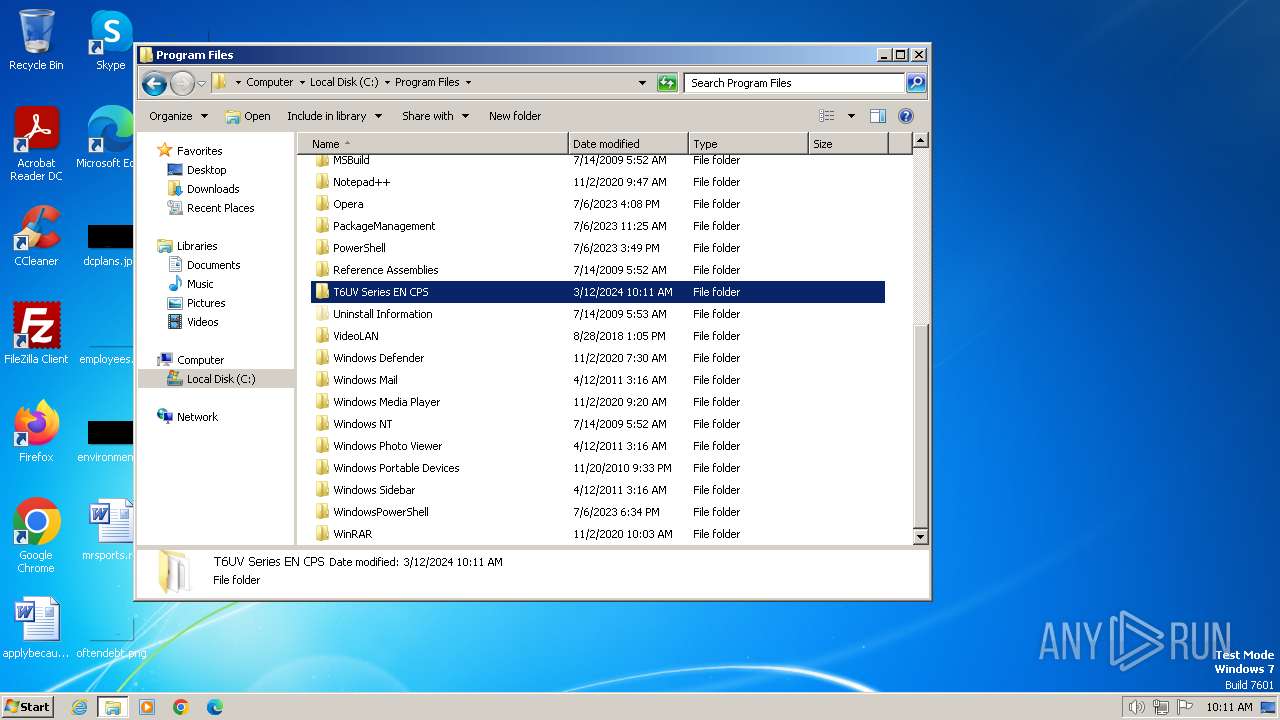
Task: Select the FileZilla Client desktop icon
Action: click(36, 333)
